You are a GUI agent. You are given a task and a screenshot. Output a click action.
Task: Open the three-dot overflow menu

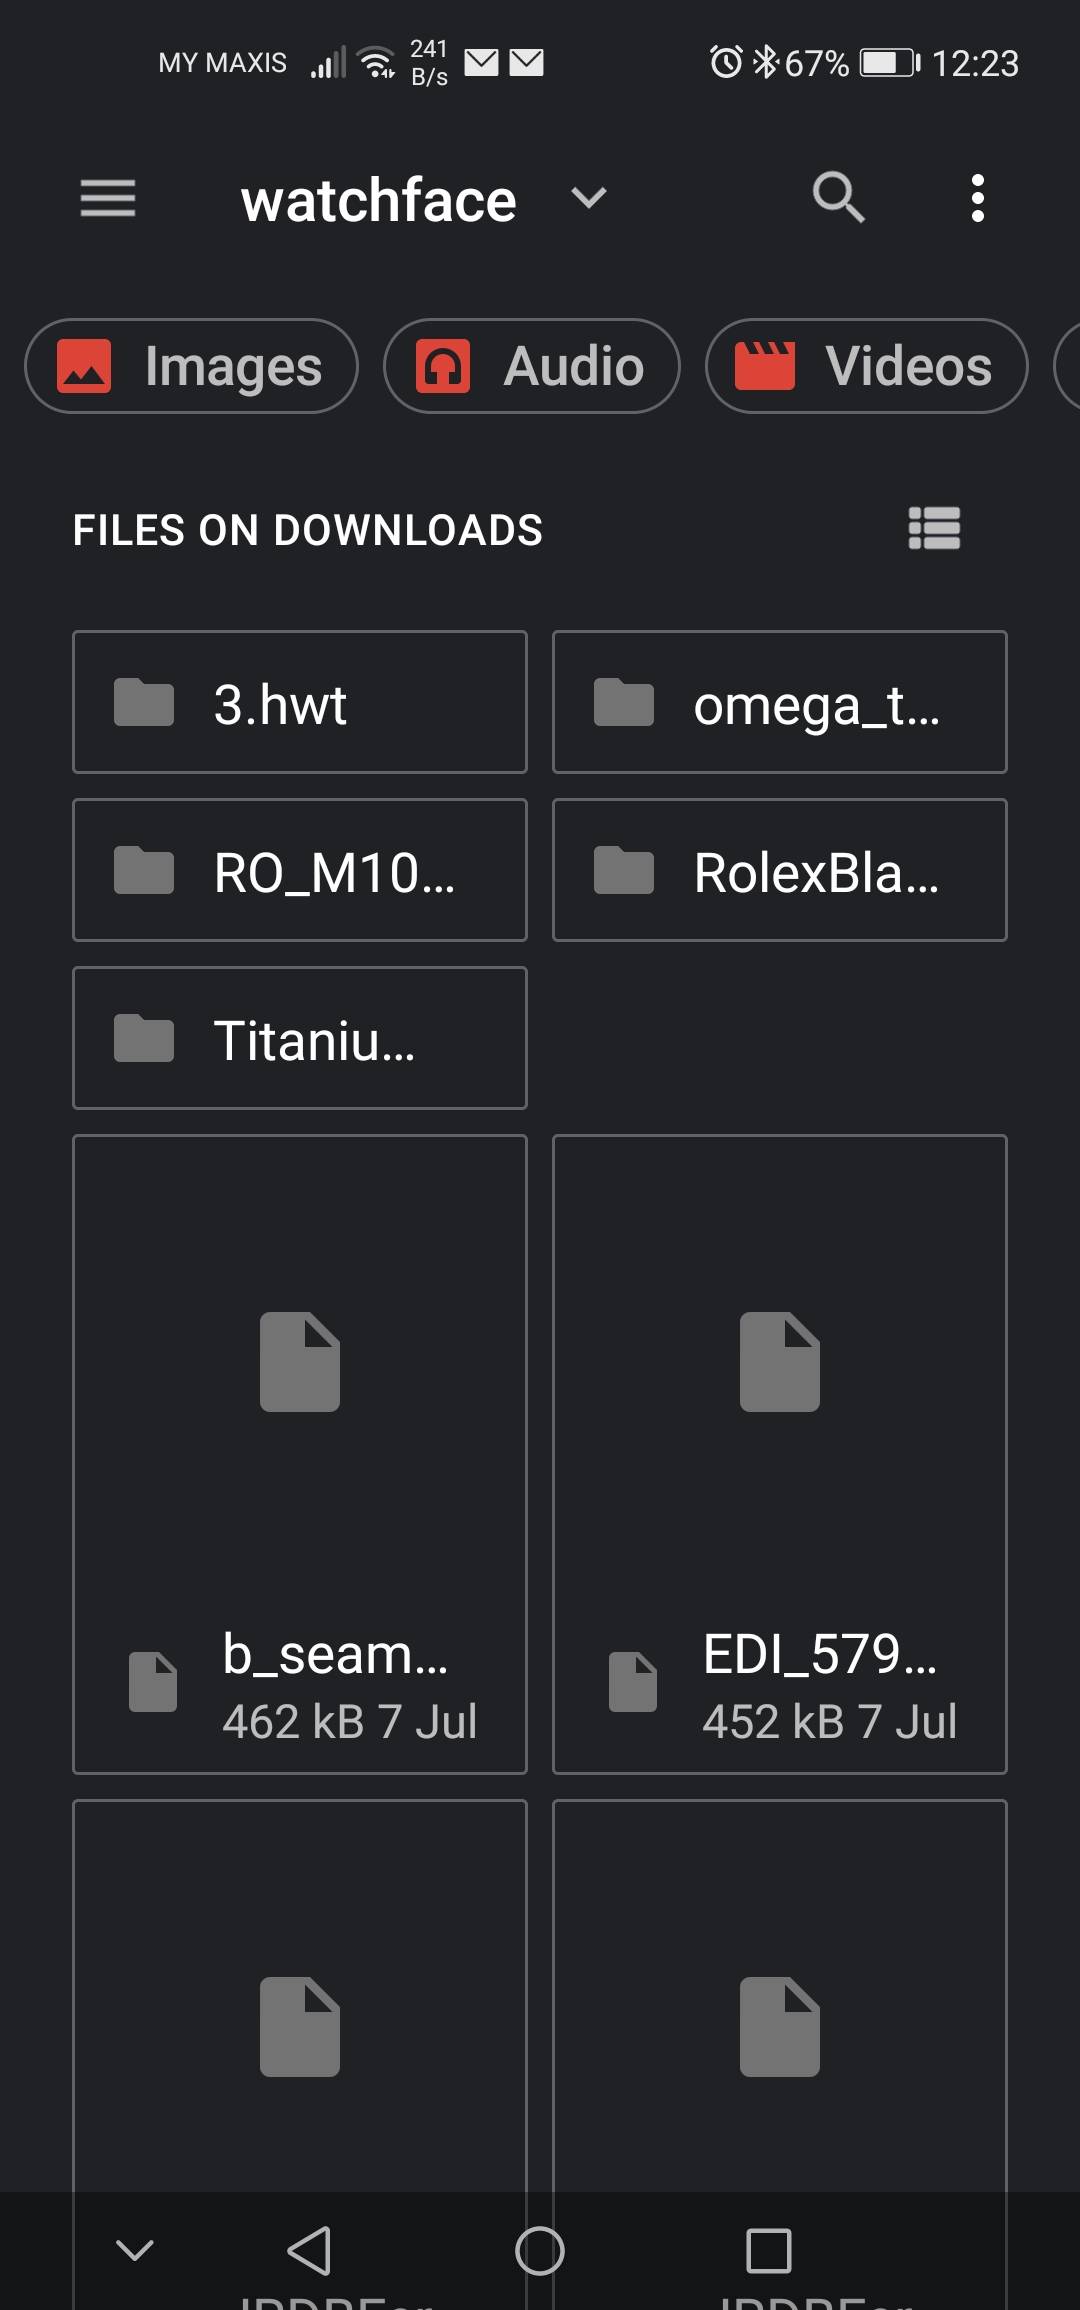click(x=977, y=198)
